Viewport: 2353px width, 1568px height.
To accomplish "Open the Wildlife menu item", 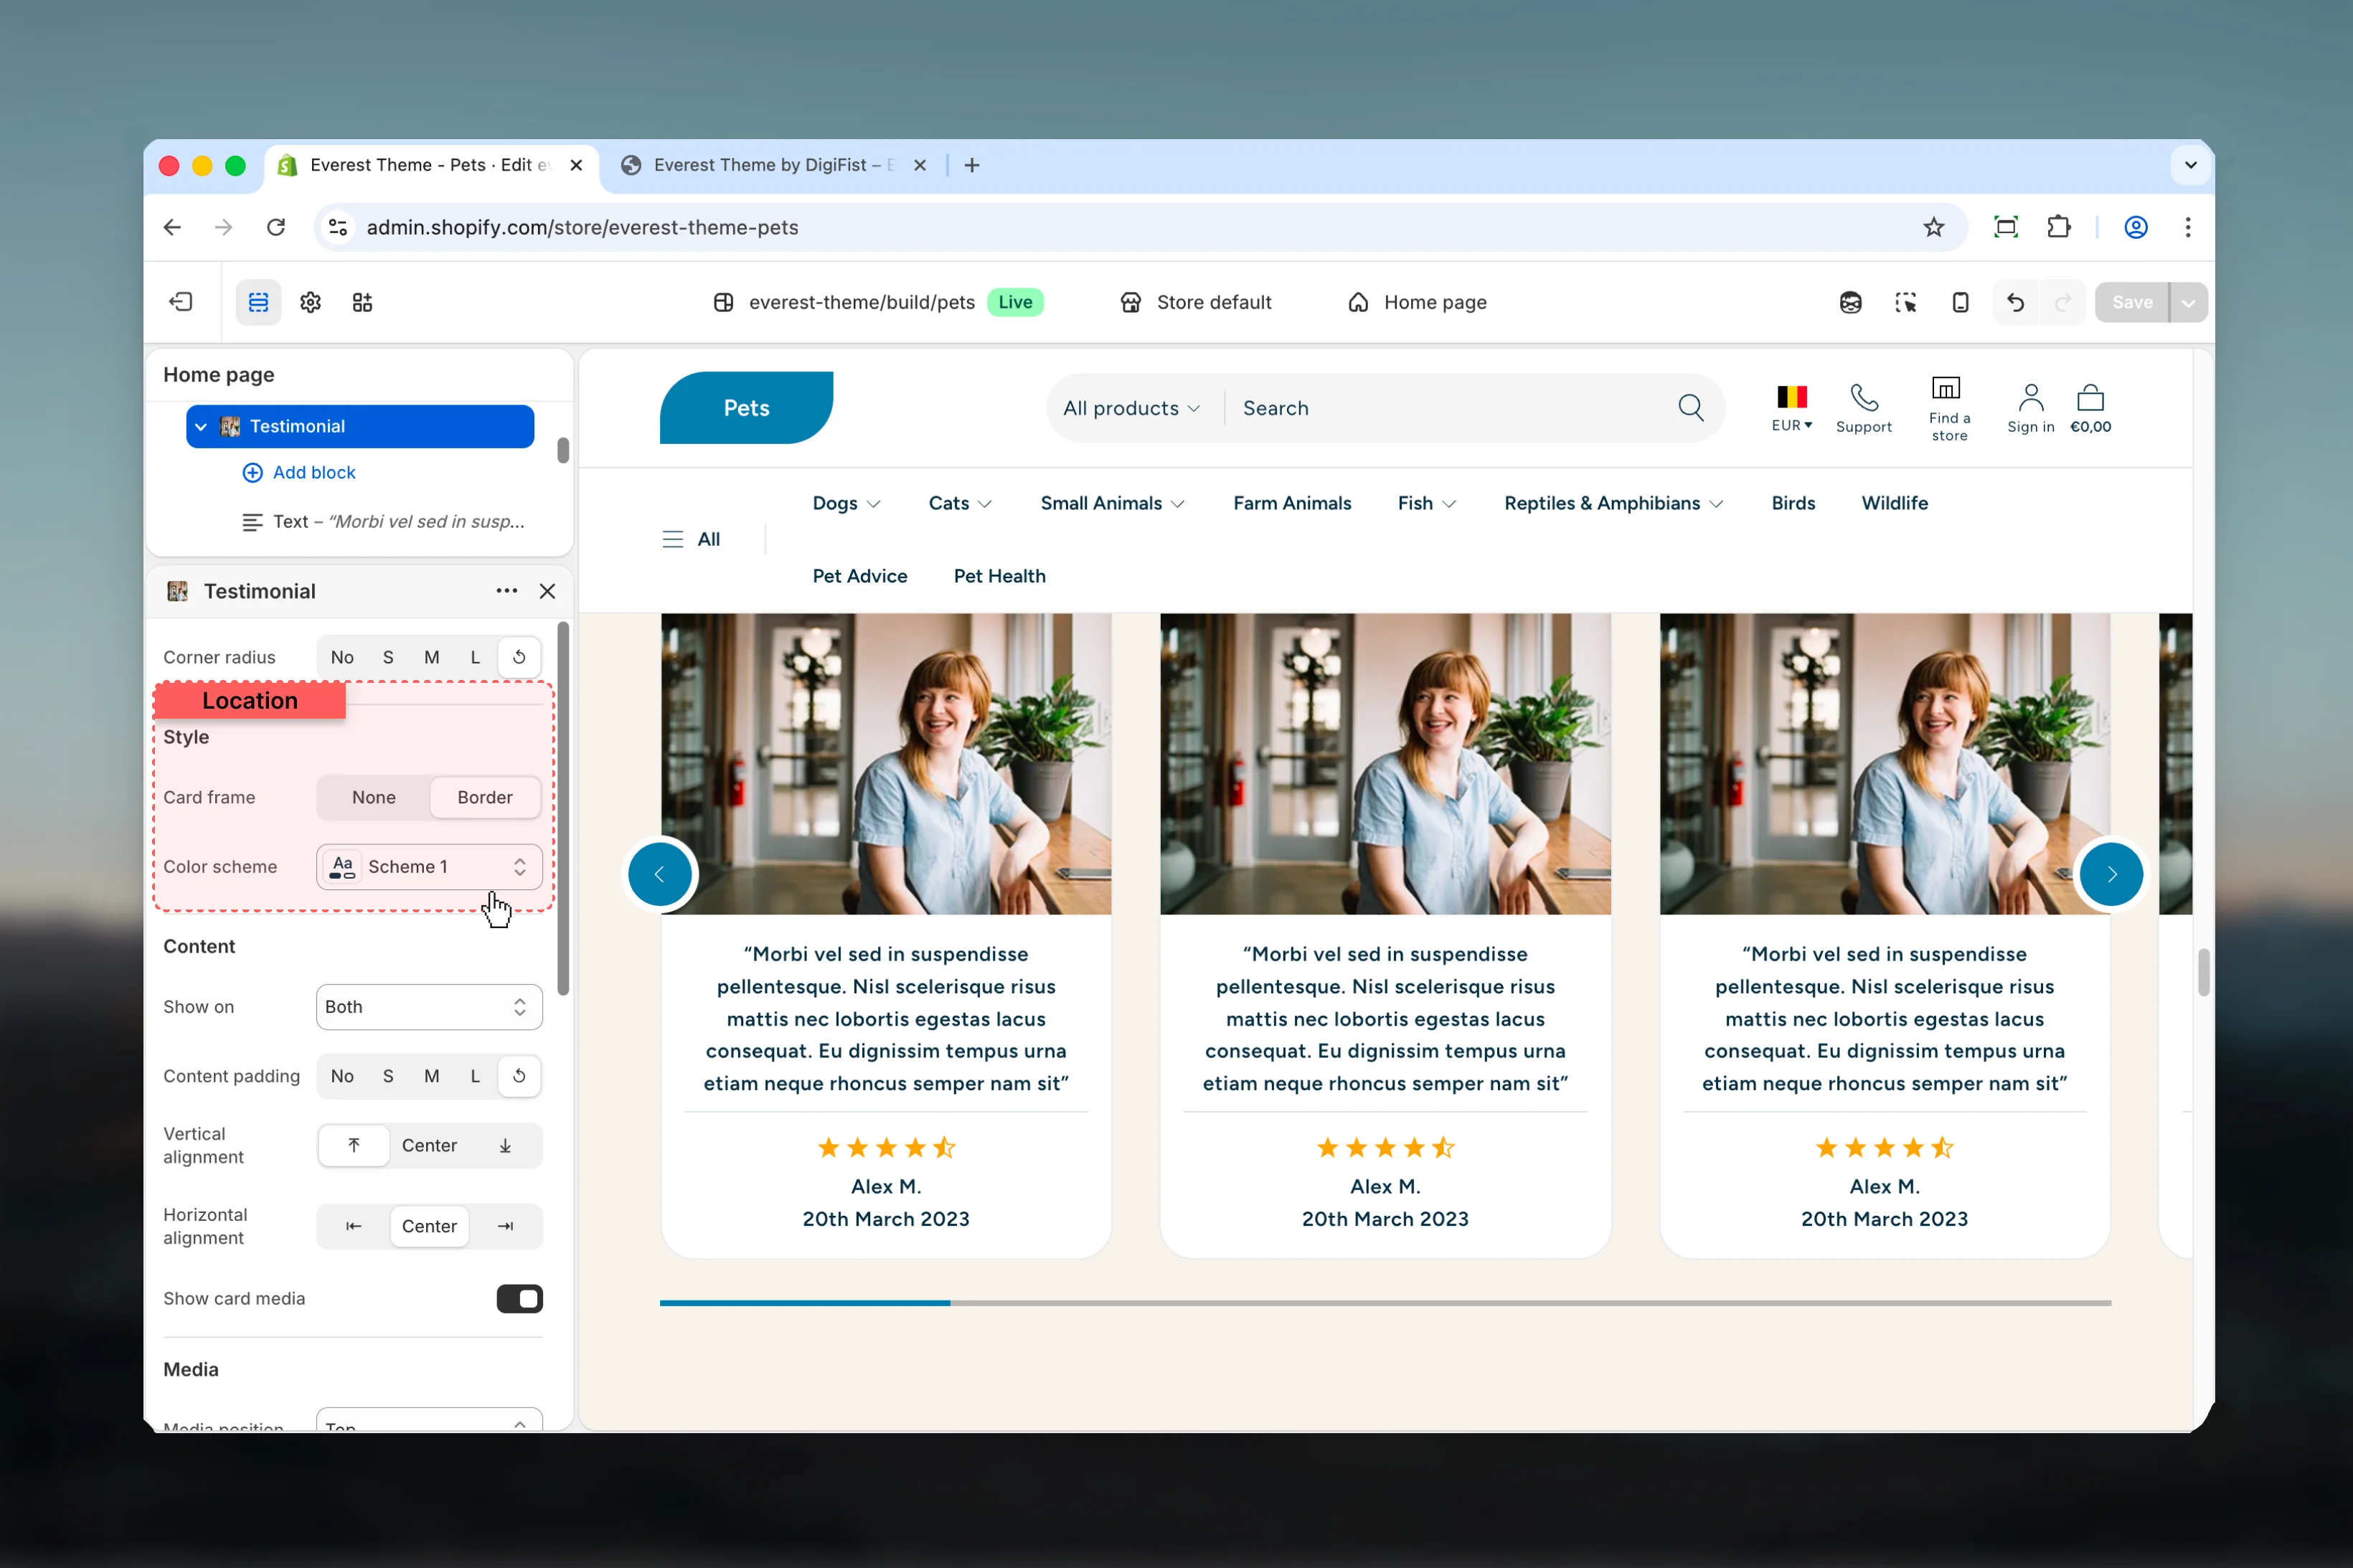I will [x=1894, y=503].
